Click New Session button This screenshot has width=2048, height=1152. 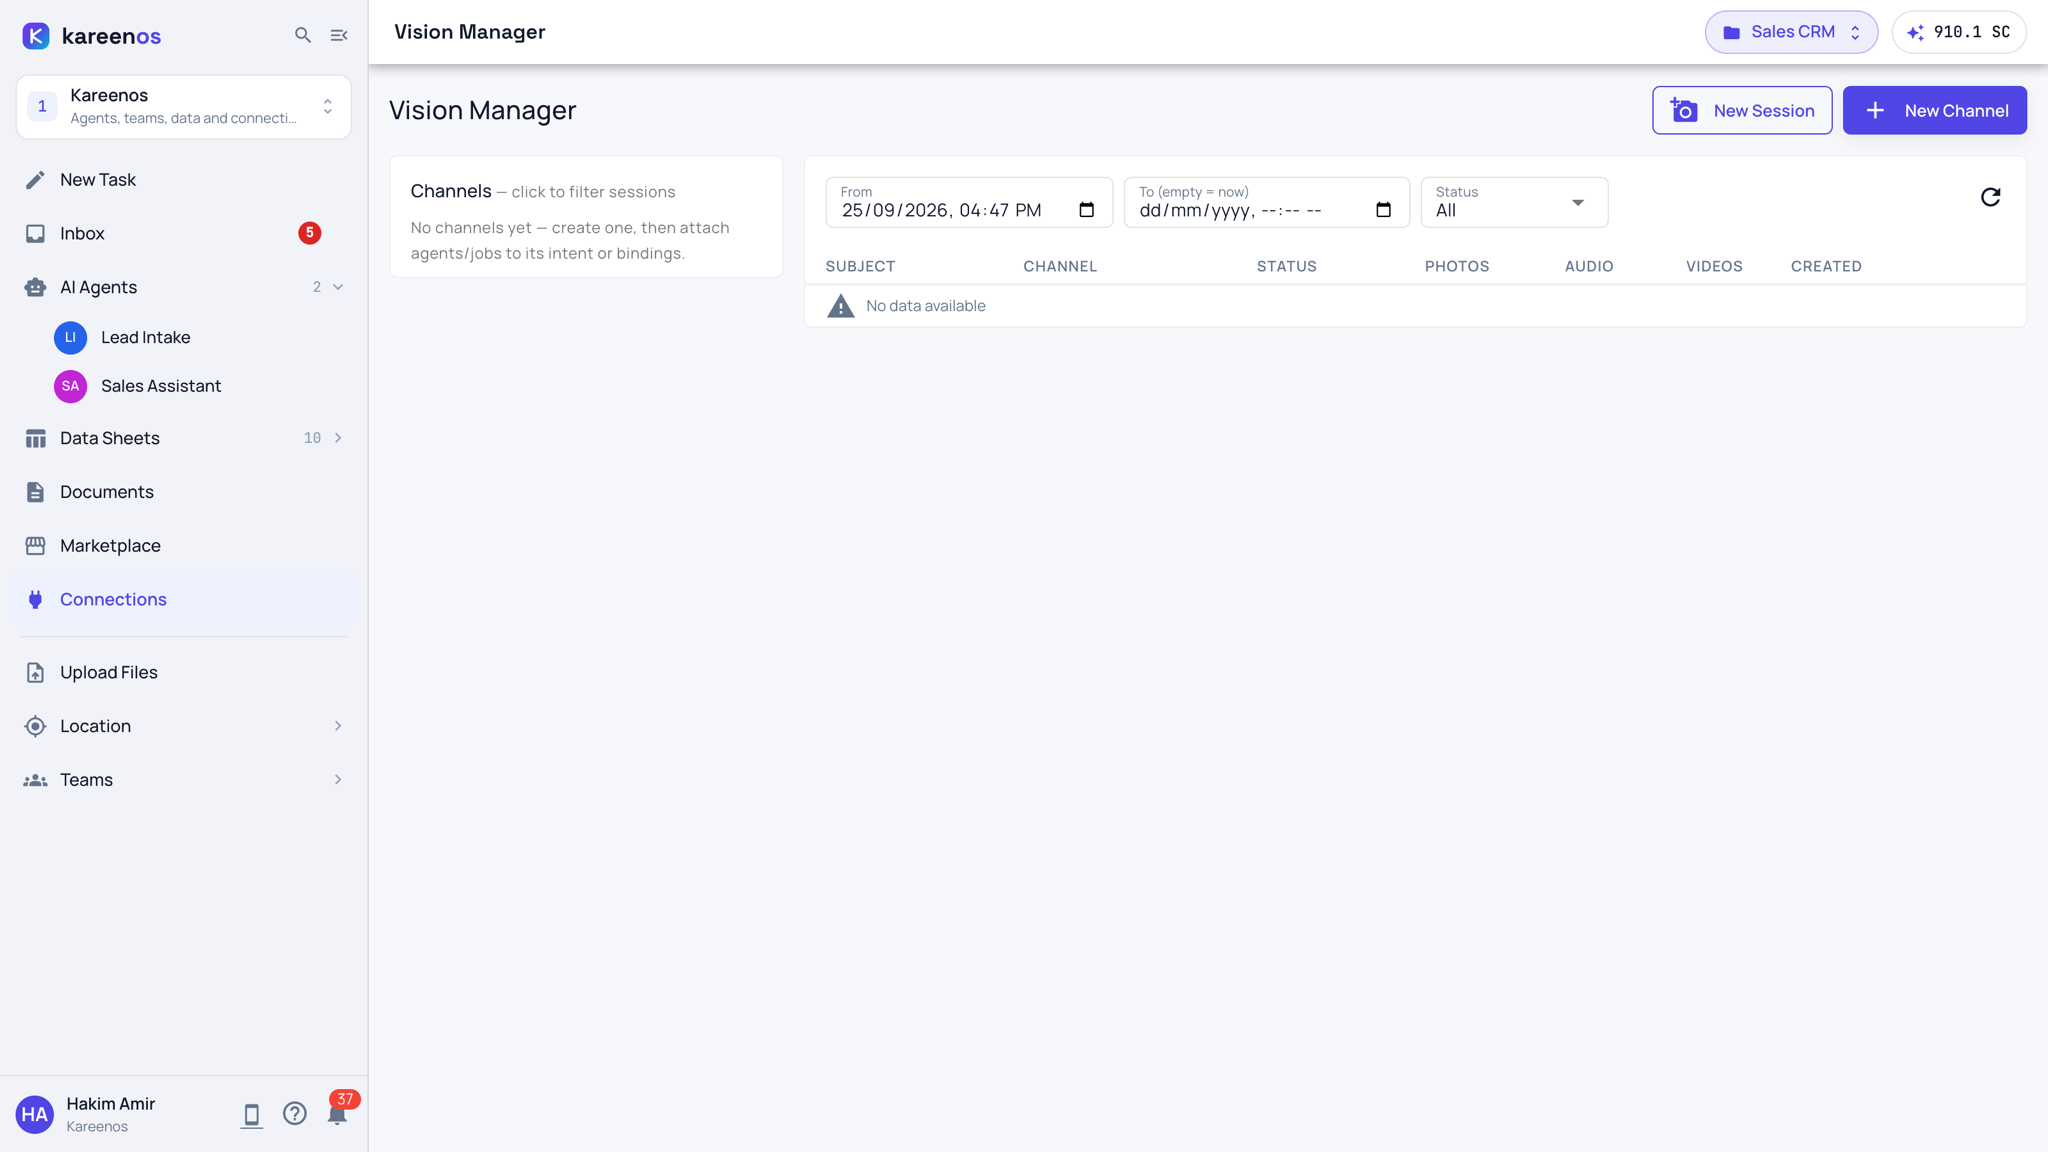pos(1742,110)
